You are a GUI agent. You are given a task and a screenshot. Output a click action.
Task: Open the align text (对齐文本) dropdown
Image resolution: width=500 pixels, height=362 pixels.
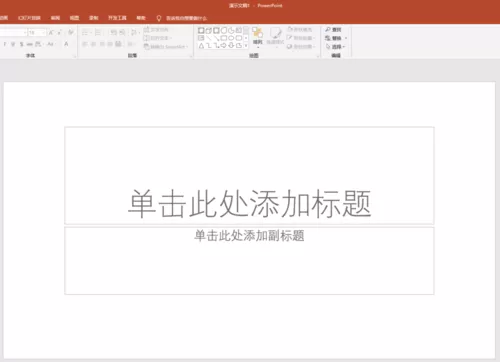(x=158, y=38)
